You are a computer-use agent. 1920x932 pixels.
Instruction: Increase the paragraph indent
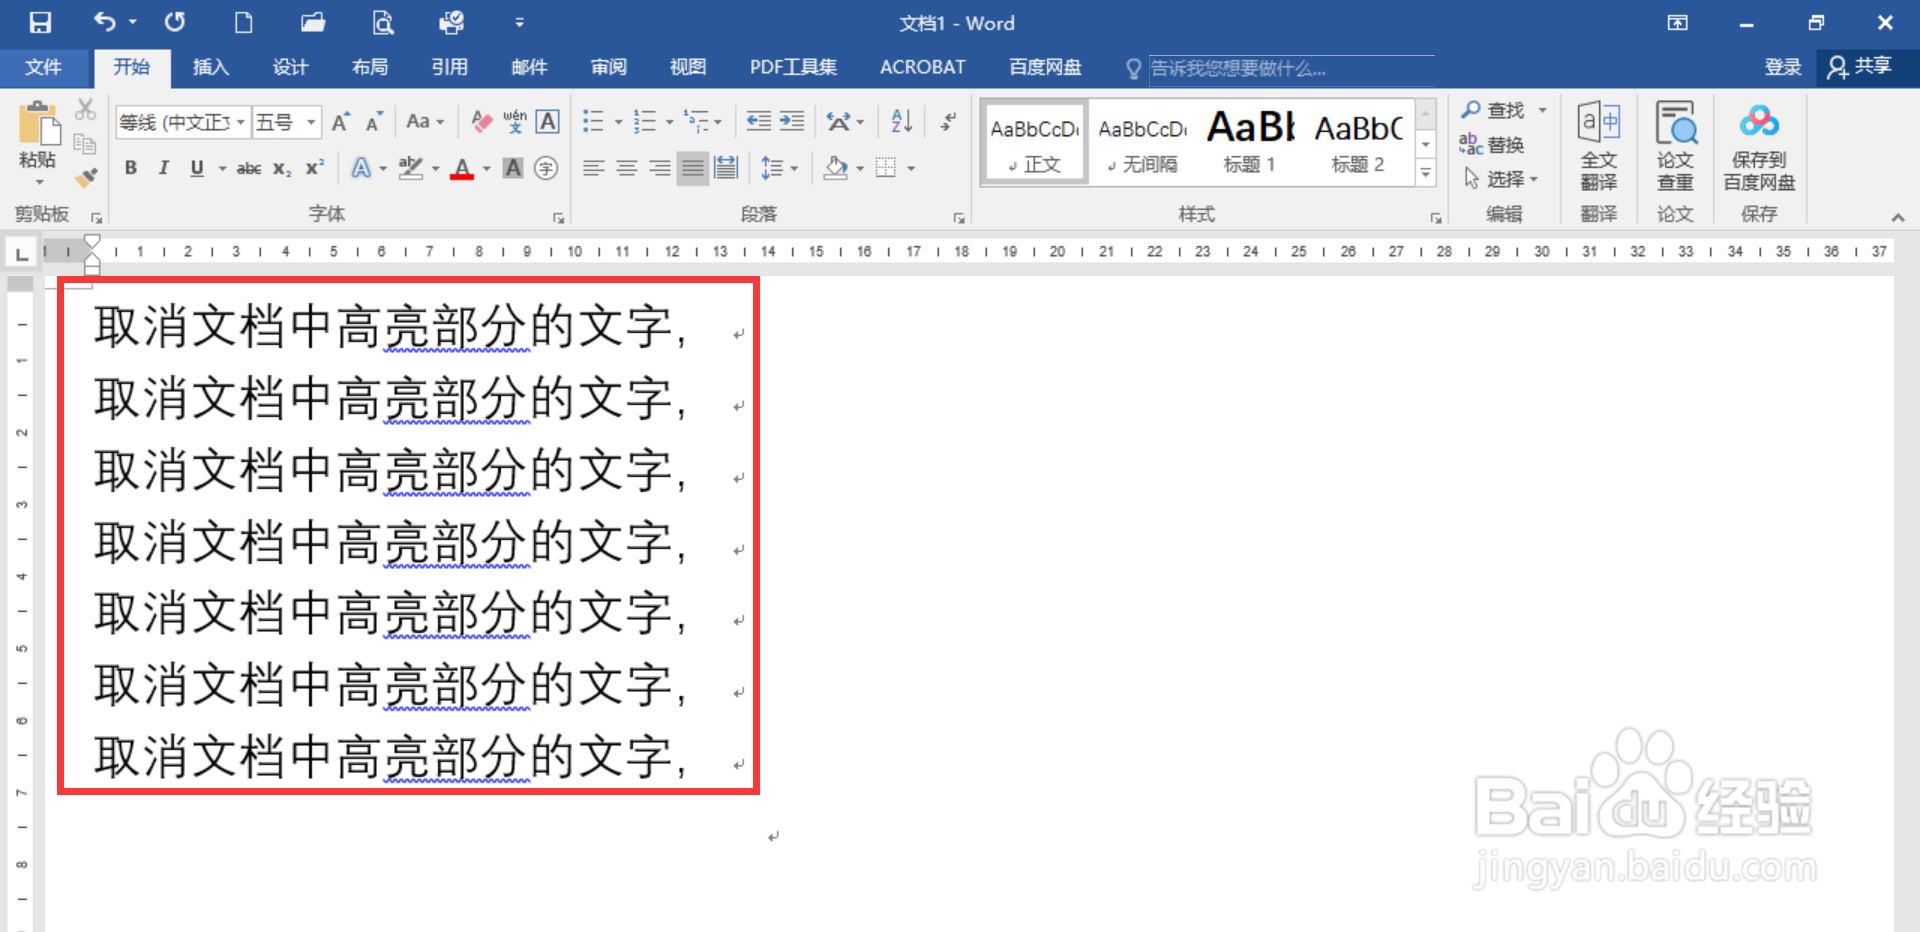coord(792,122)
